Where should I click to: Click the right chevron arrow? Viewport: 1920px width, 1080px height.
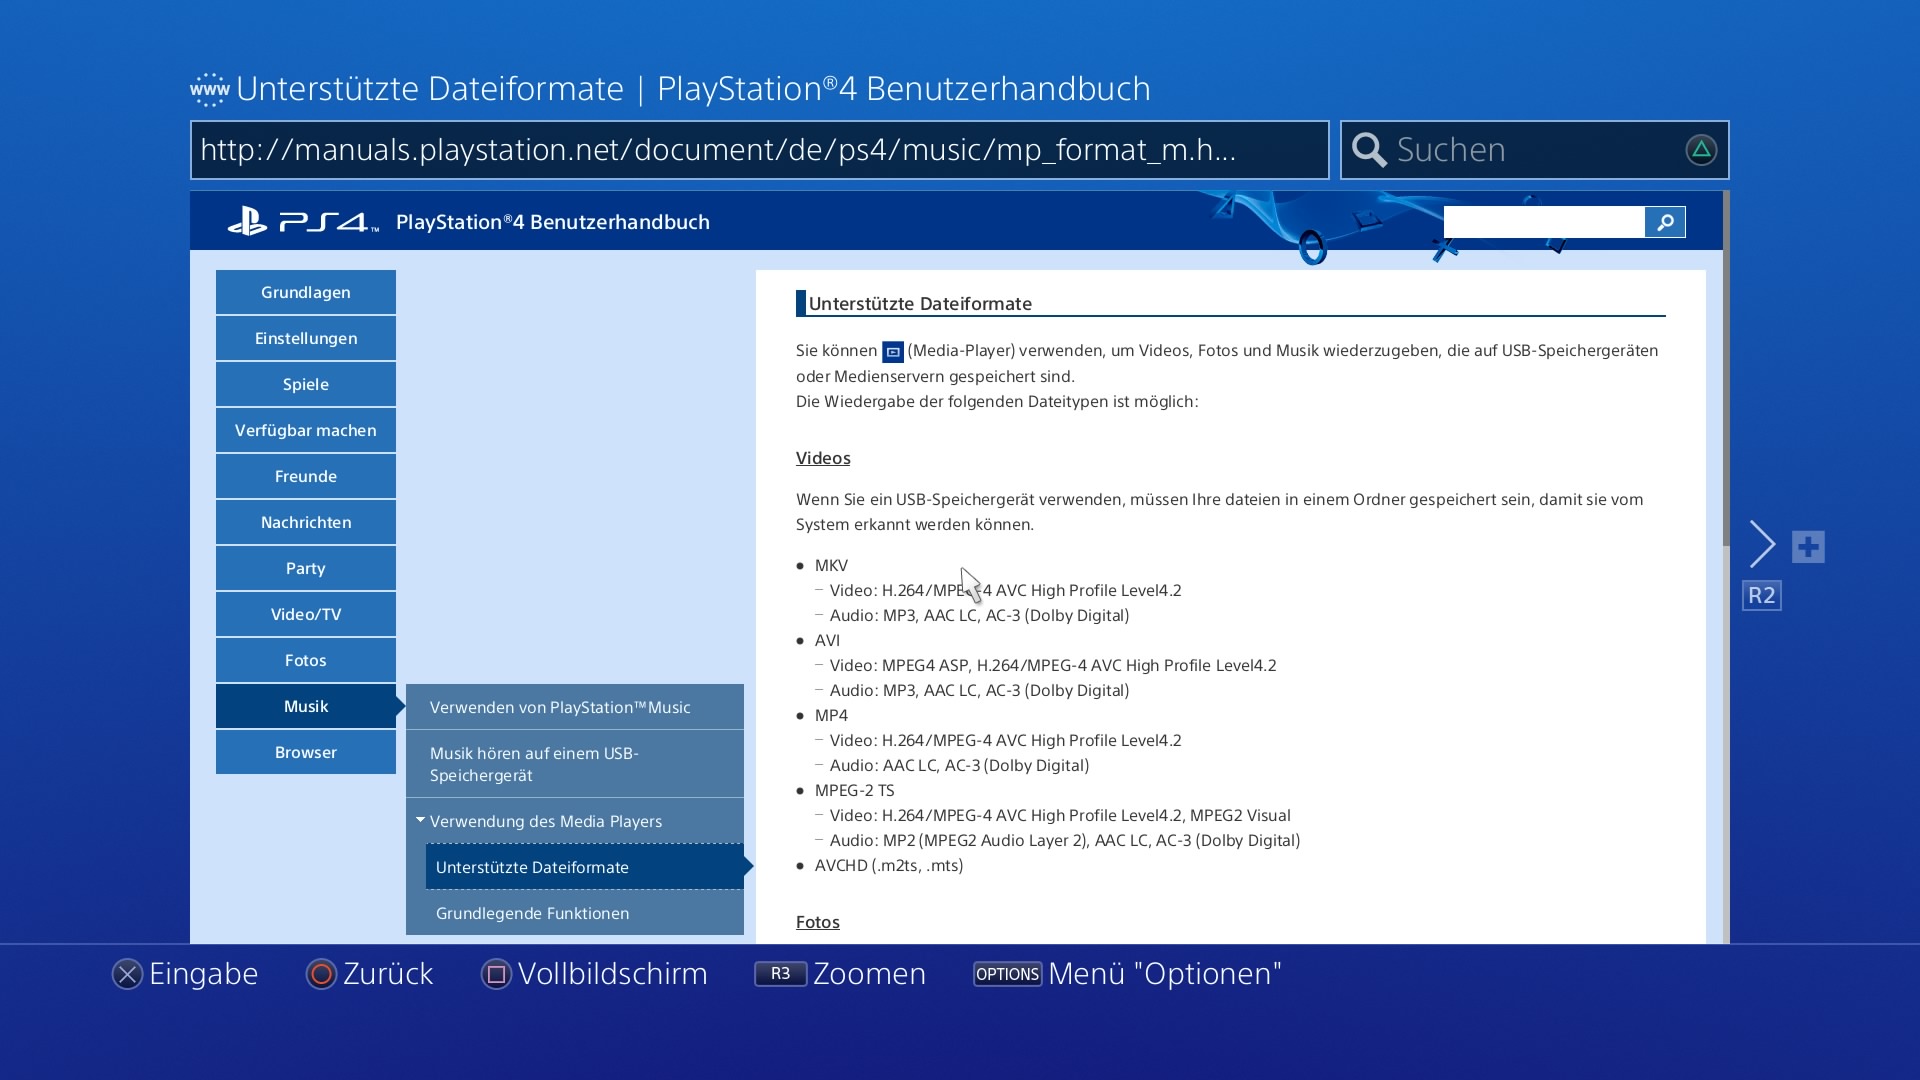[x=1762, y=545]
